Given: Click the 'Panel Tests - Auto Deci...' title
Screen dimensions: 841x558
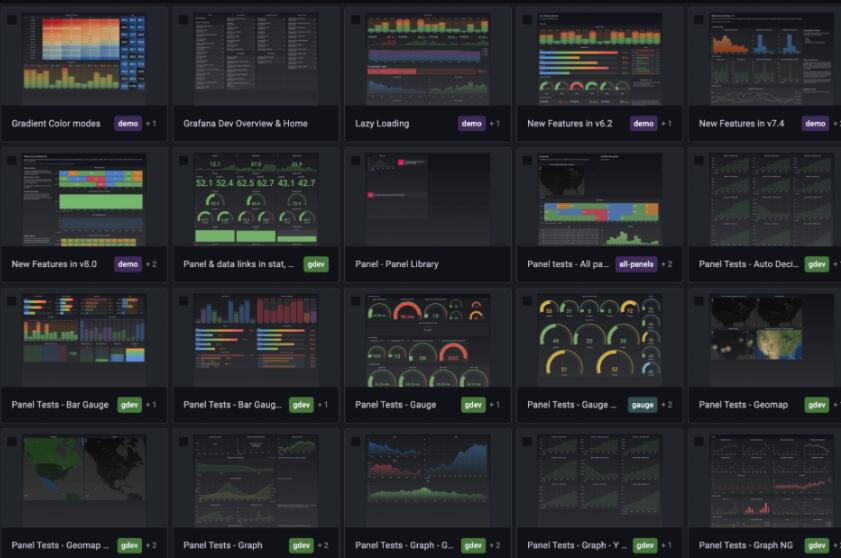Looking at the screenshot, I should click(748, 264).
